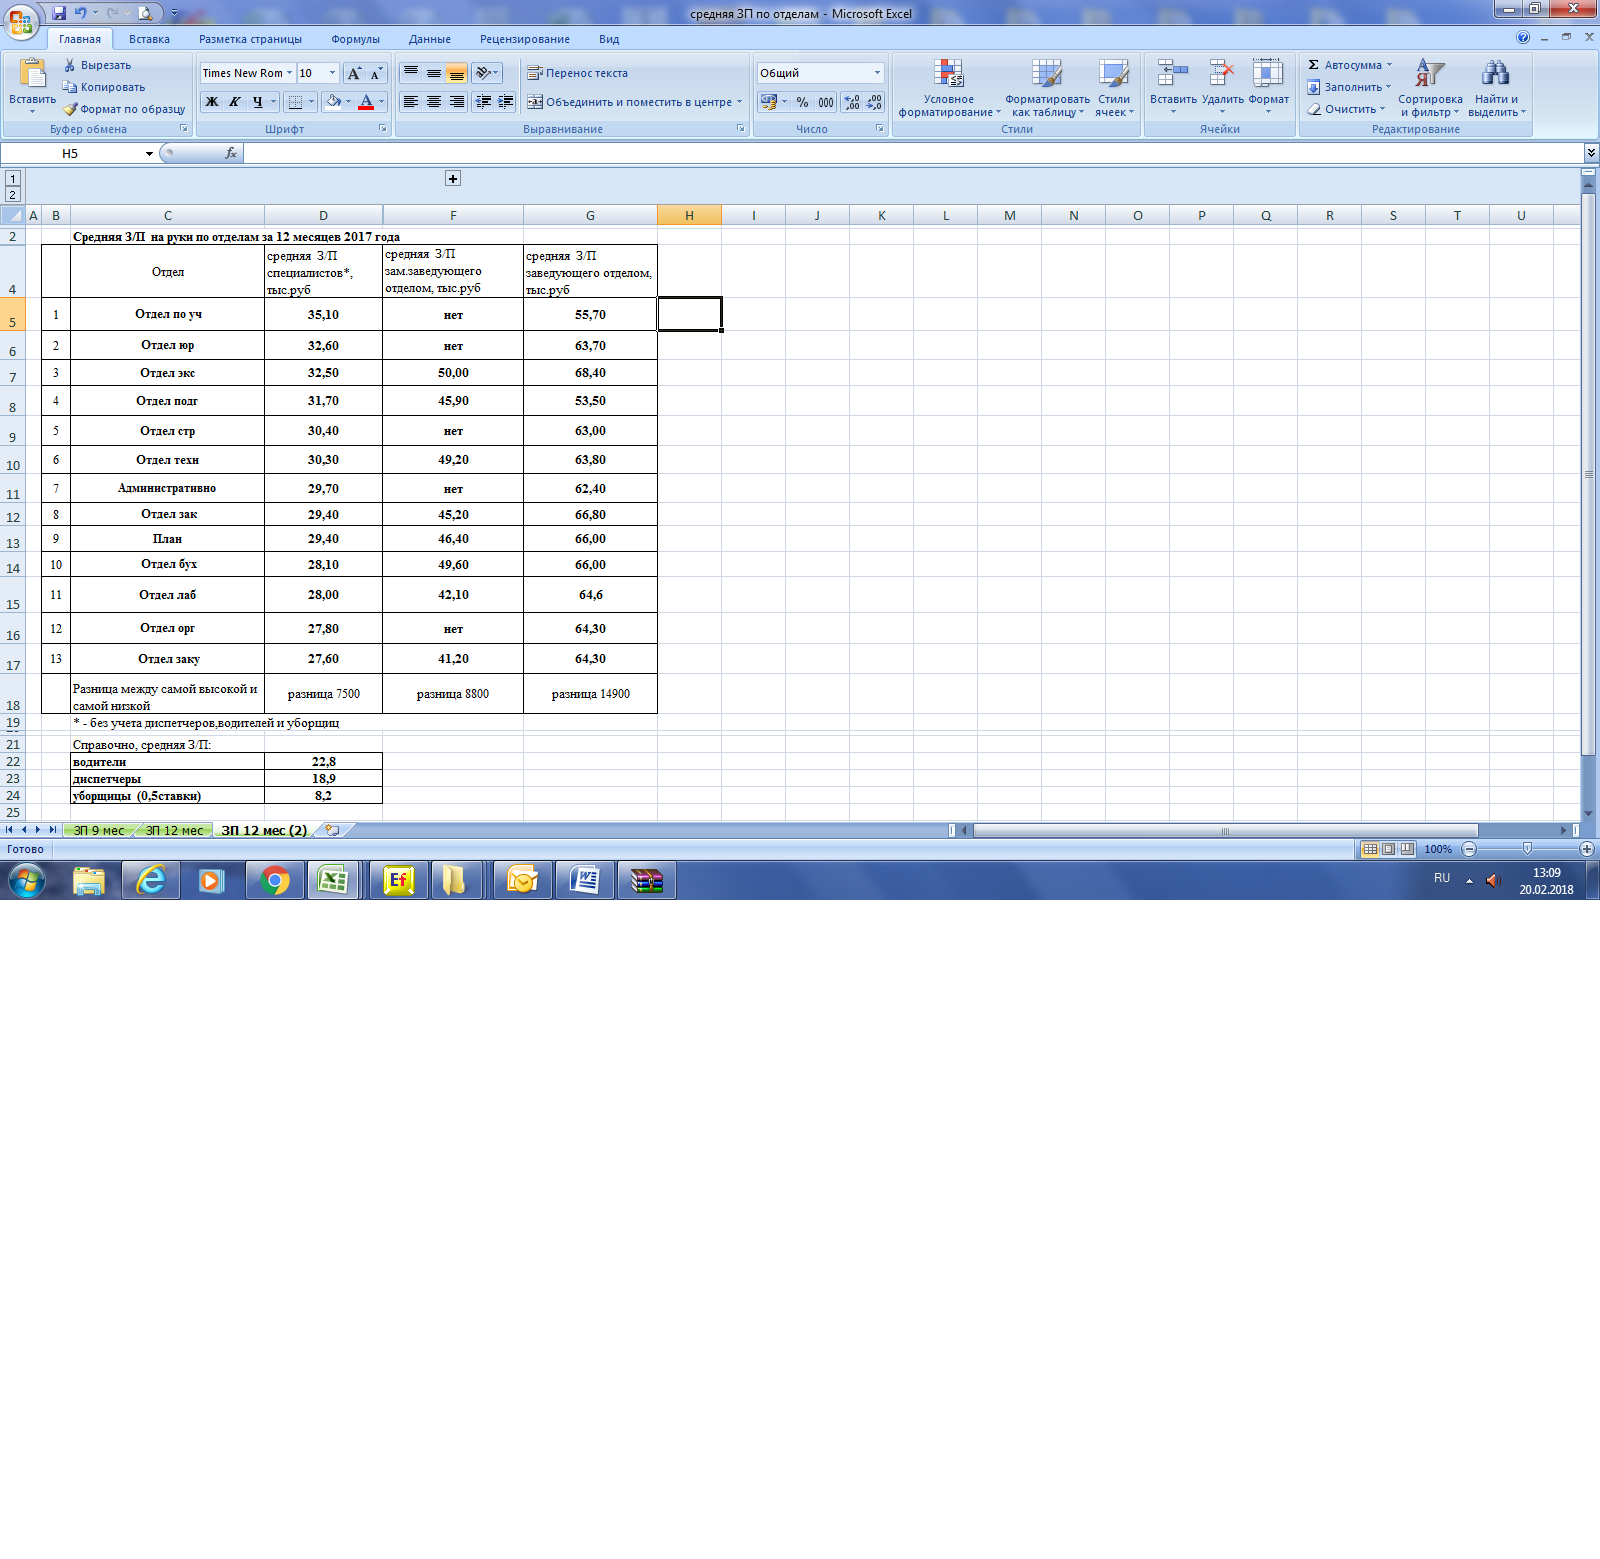Toggle underline Ч formatting
This screenshot has width=1600, height=1559.
point(258,102)
